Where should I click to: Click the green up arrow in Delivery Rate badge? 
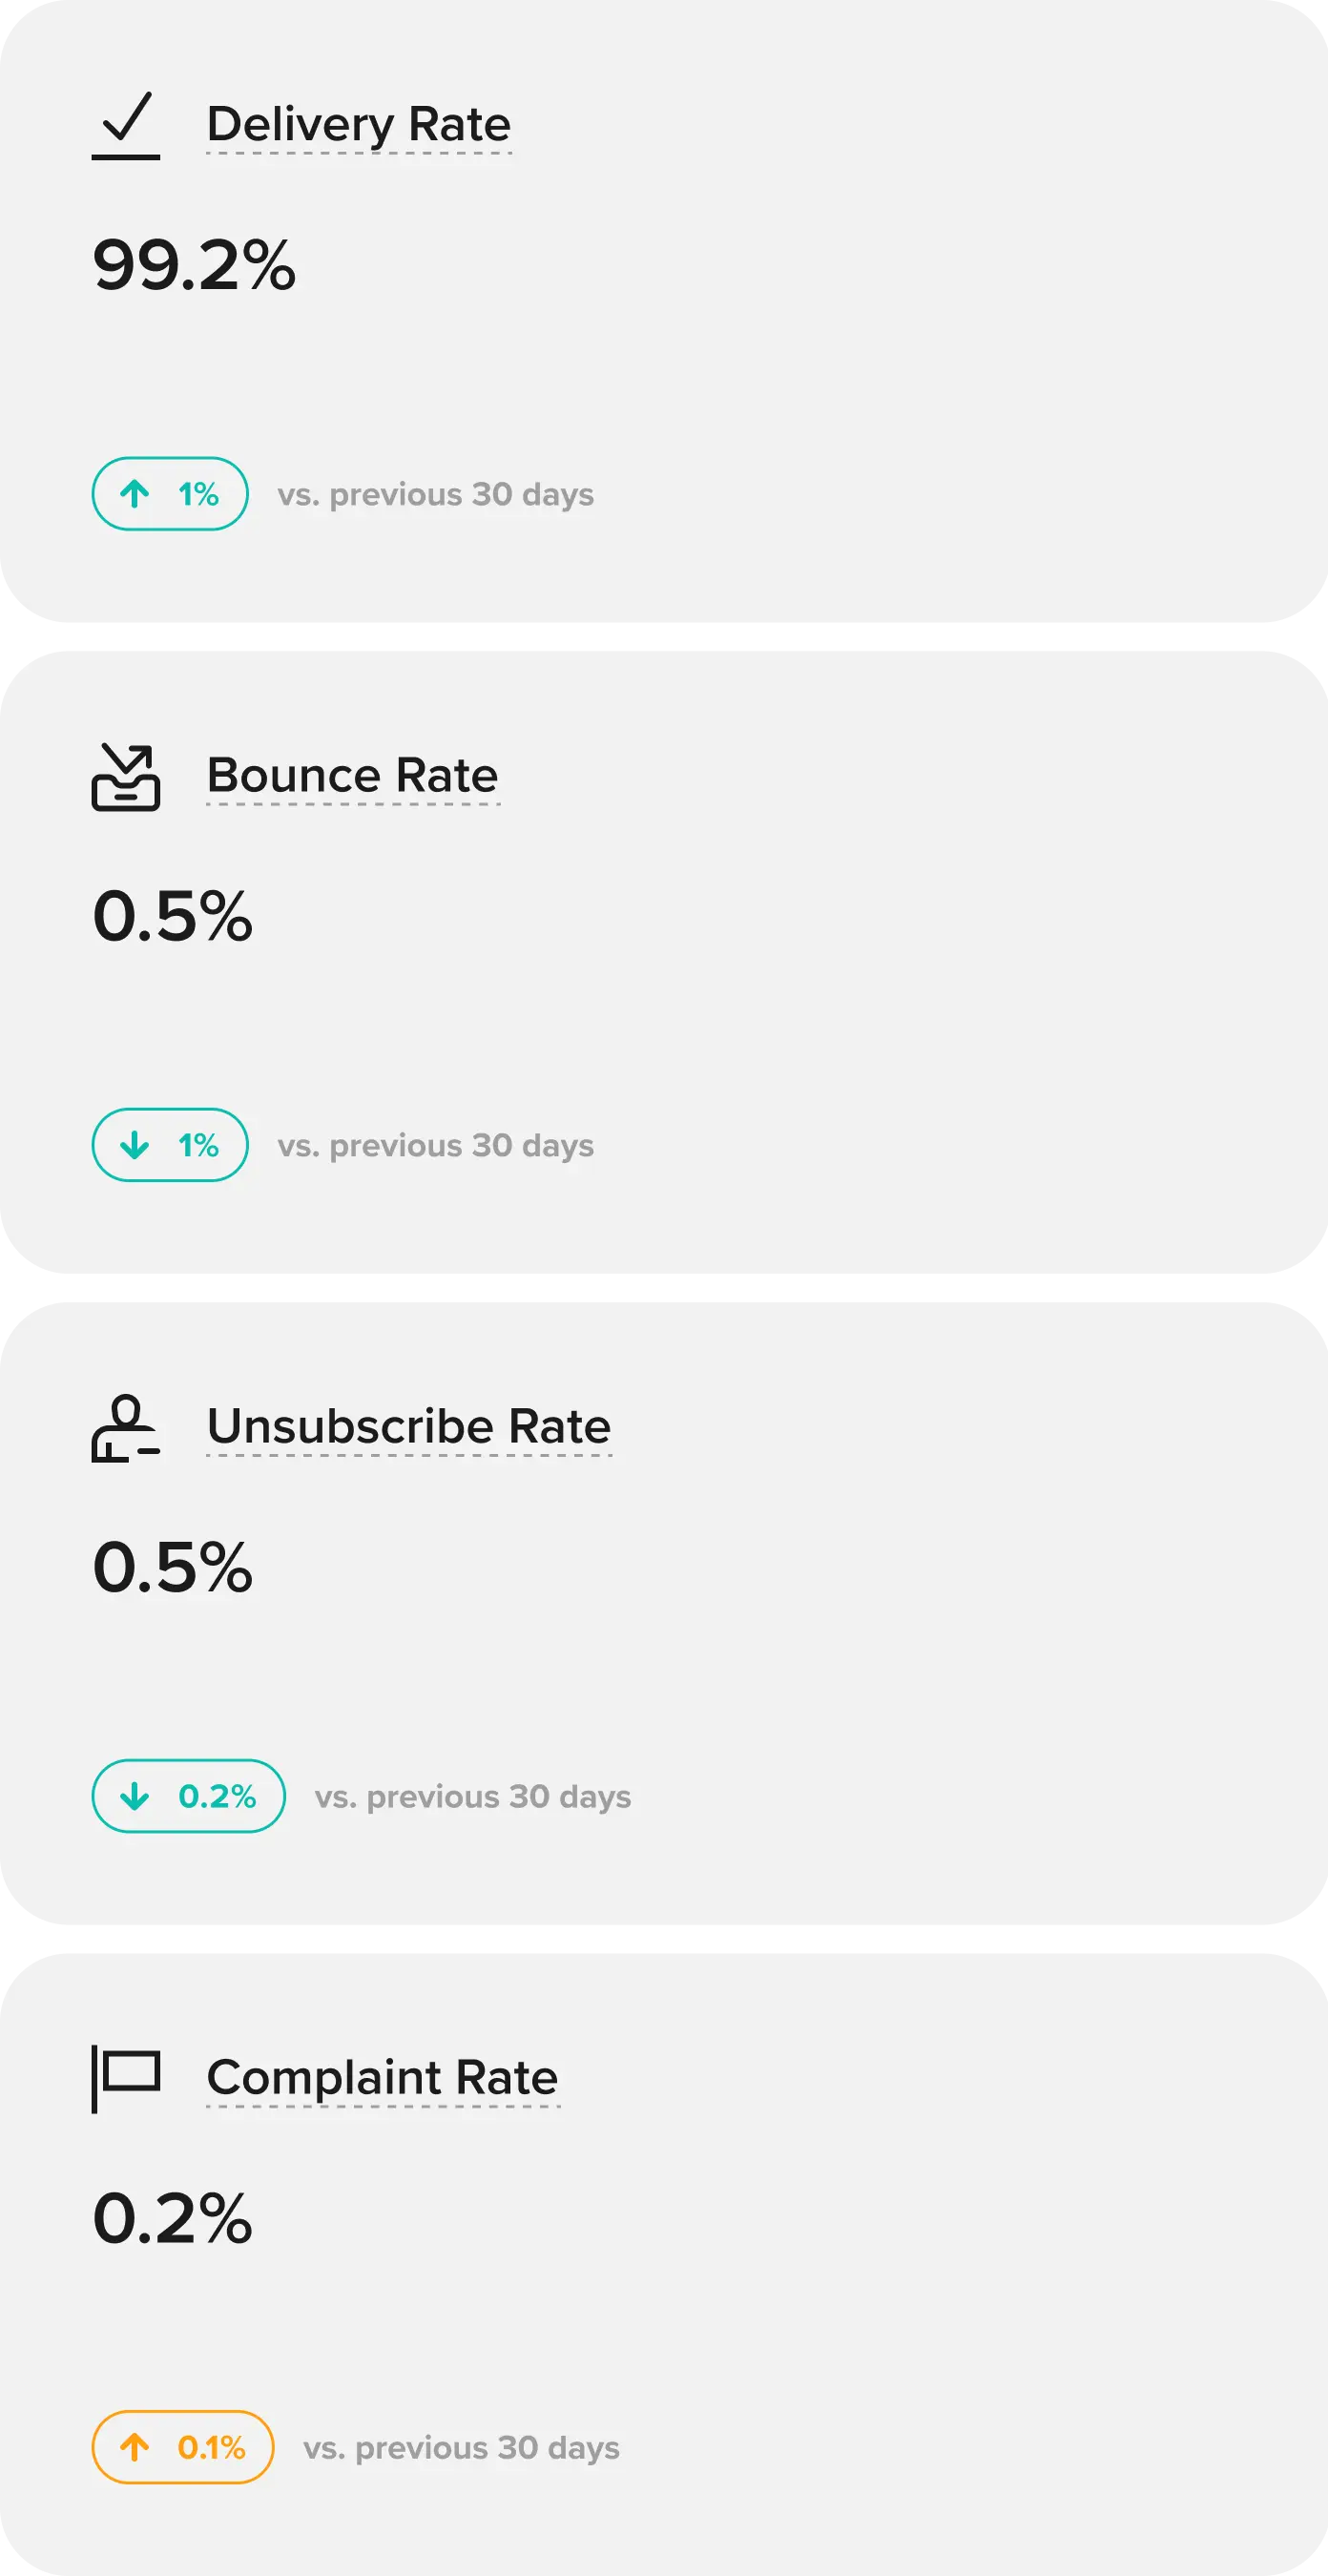tap(135, 493)
